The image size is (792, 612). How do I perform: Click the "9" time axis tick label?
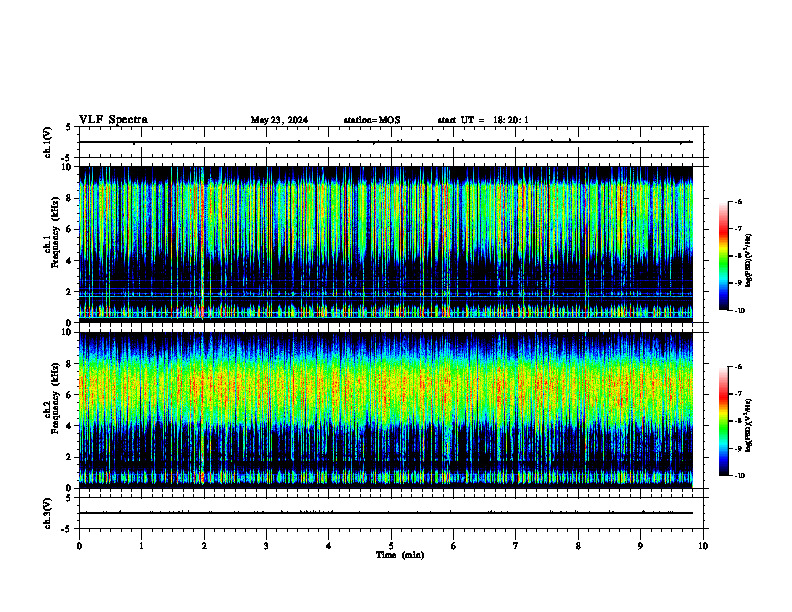(640, 546)
